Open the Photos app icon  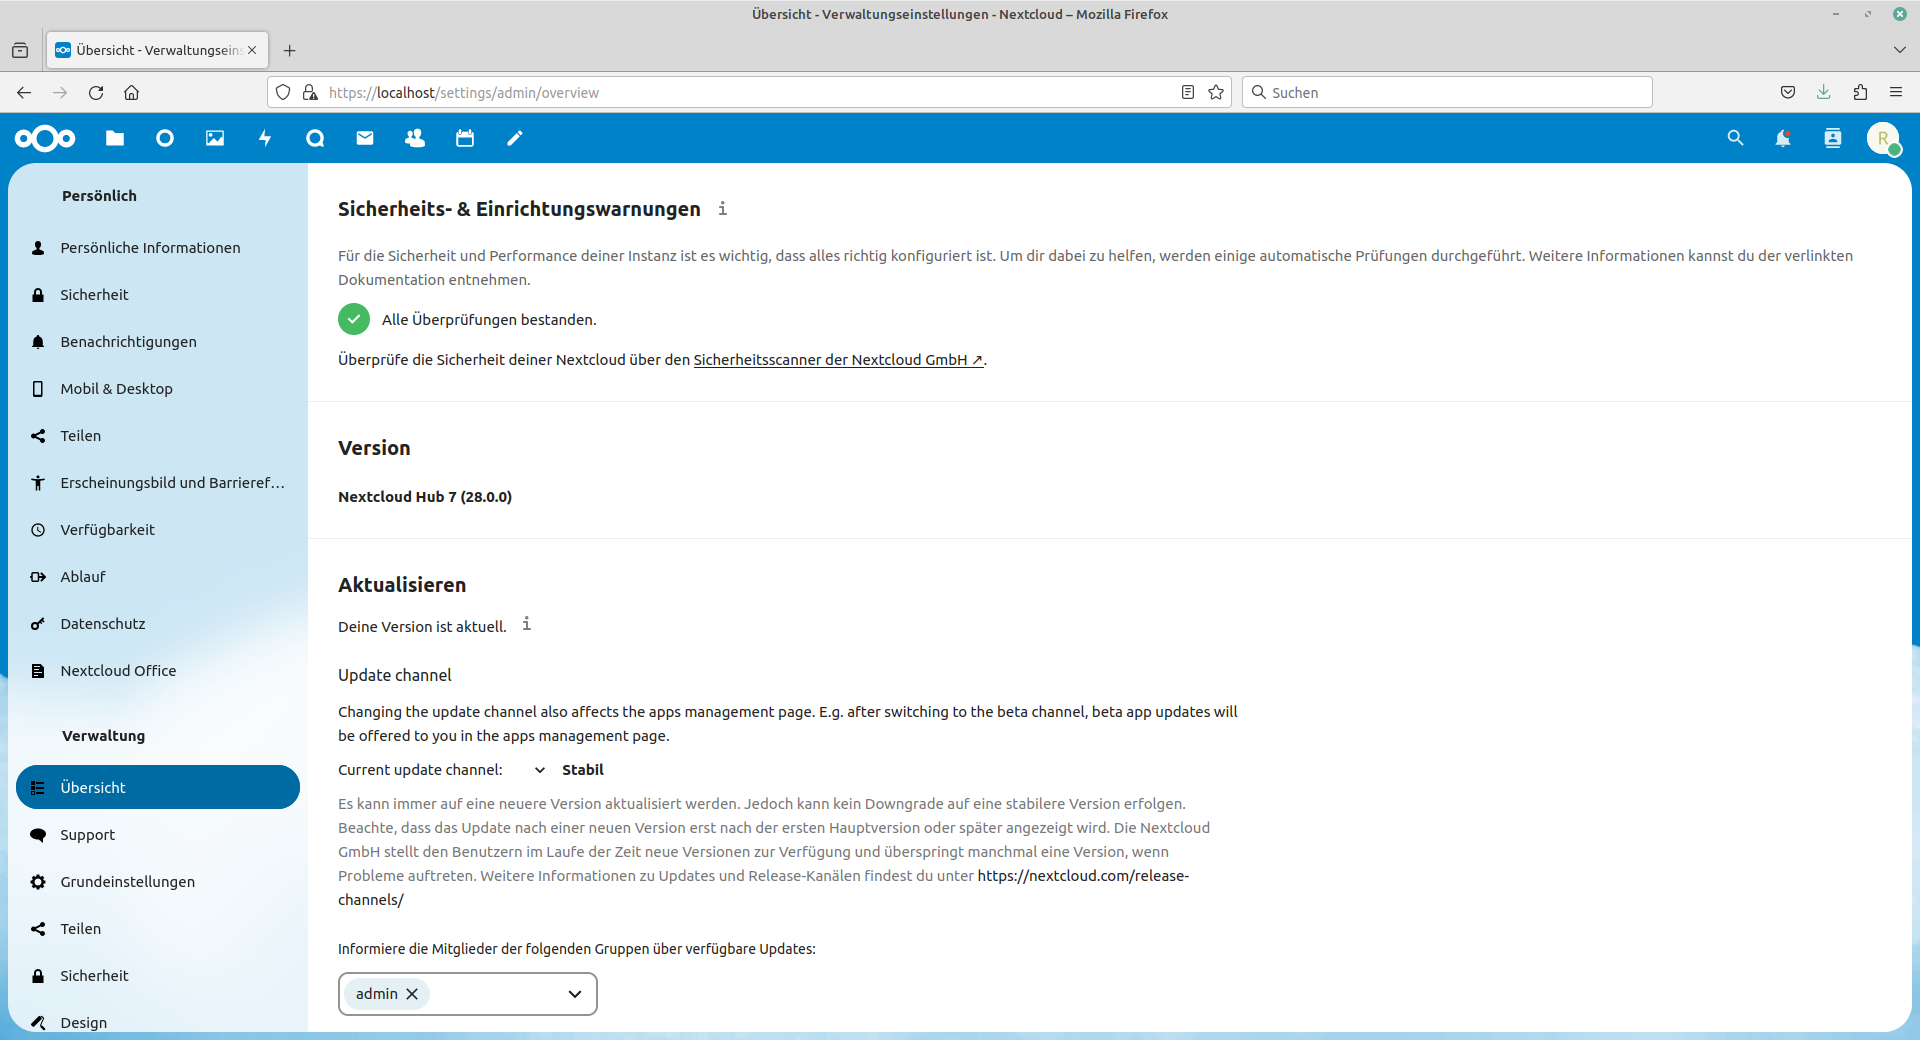pyautogui.click(x=215, y=138)
